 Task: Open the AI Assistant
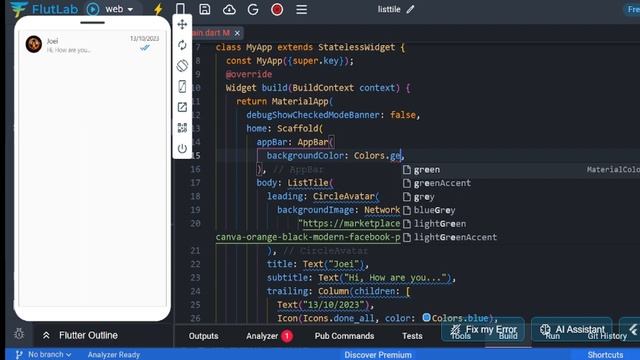(572, 329)
